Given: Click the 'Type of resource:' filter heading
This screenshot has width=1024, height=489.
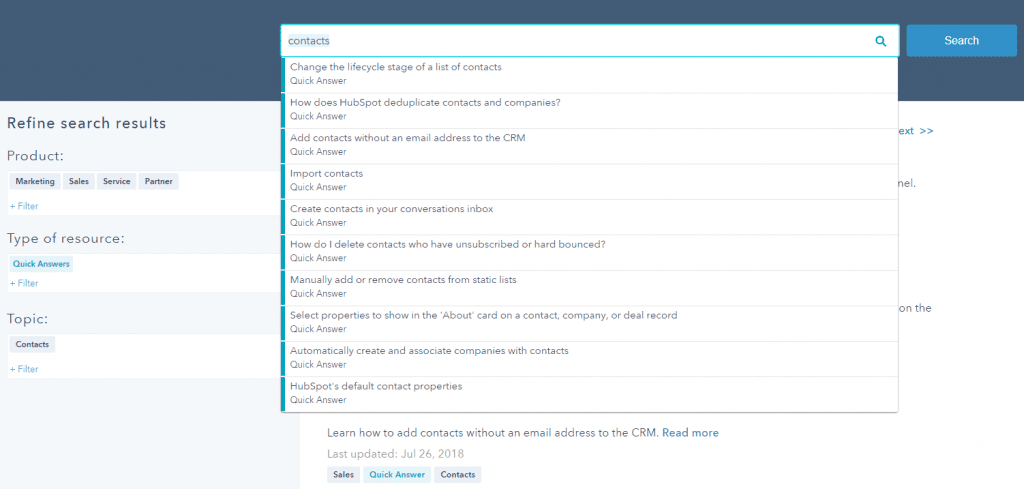Looking at the screenshot, I should click(65, 239).
